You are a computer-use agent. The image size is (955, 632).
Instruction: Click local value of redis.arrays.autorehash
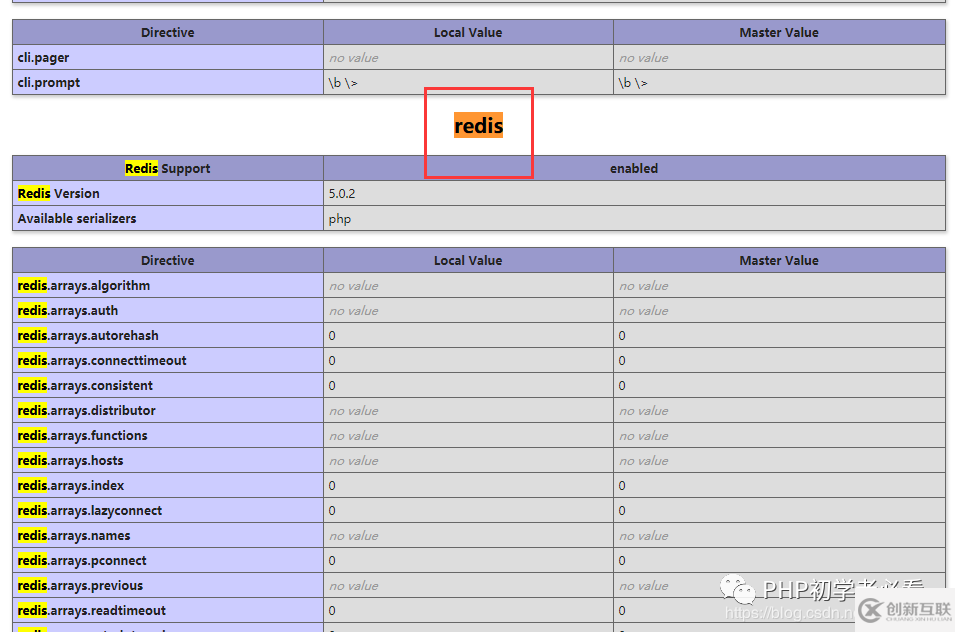pos(468,335)
